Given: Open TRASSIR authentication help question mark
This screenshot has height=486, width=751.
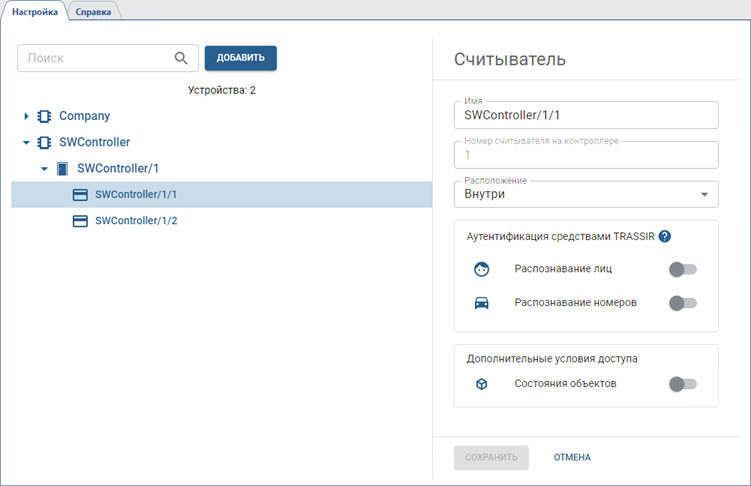Looking at the screenshot, I should click(x=665, y=237).
